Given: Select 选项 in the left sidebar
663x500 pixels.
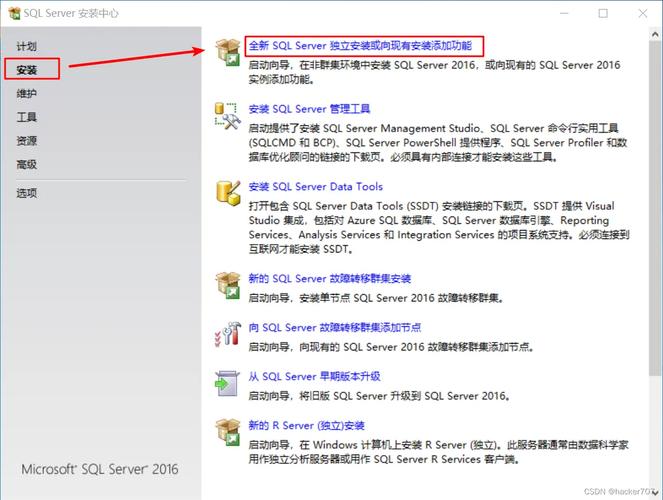Looking at the screenshot, I should (27, 193).
